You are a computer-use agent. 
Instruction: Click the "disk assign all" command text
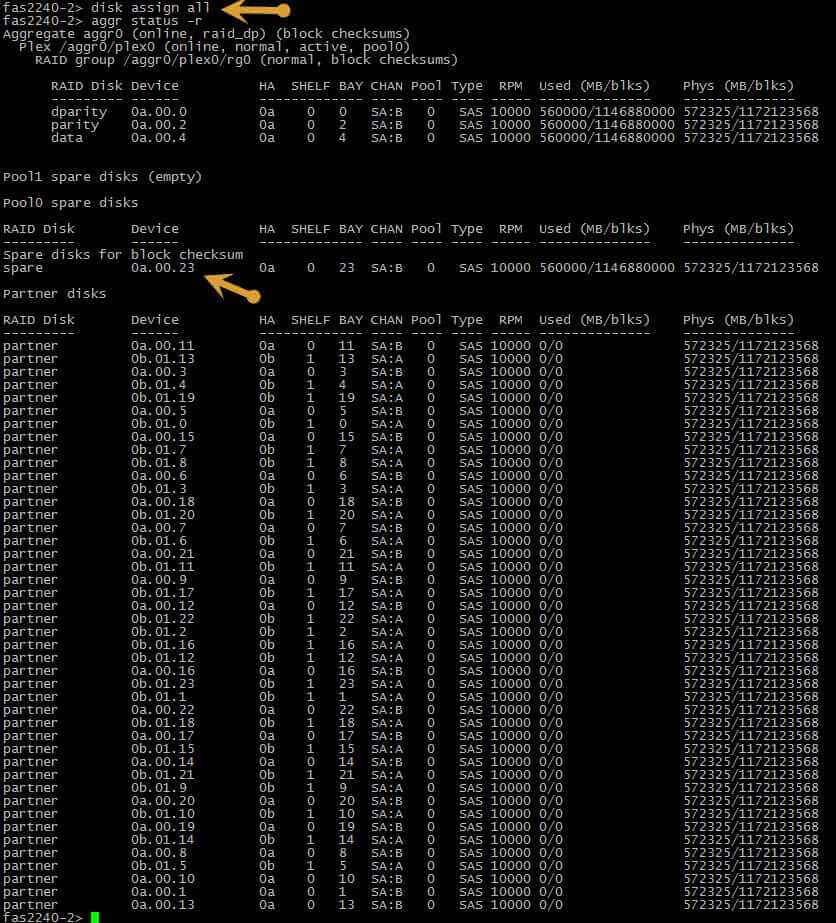[x=150, y=8]
